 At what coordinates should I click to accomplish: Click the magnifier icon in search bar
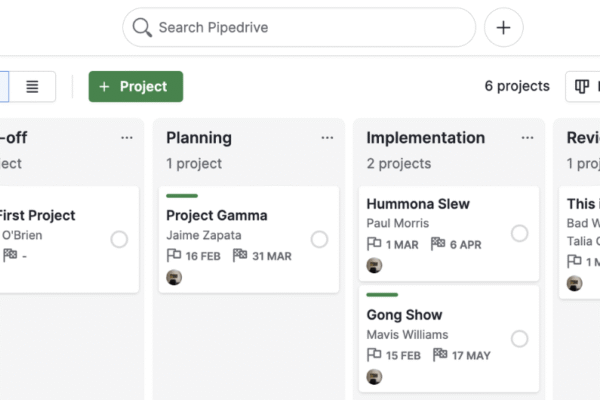(x=142, y=28)
